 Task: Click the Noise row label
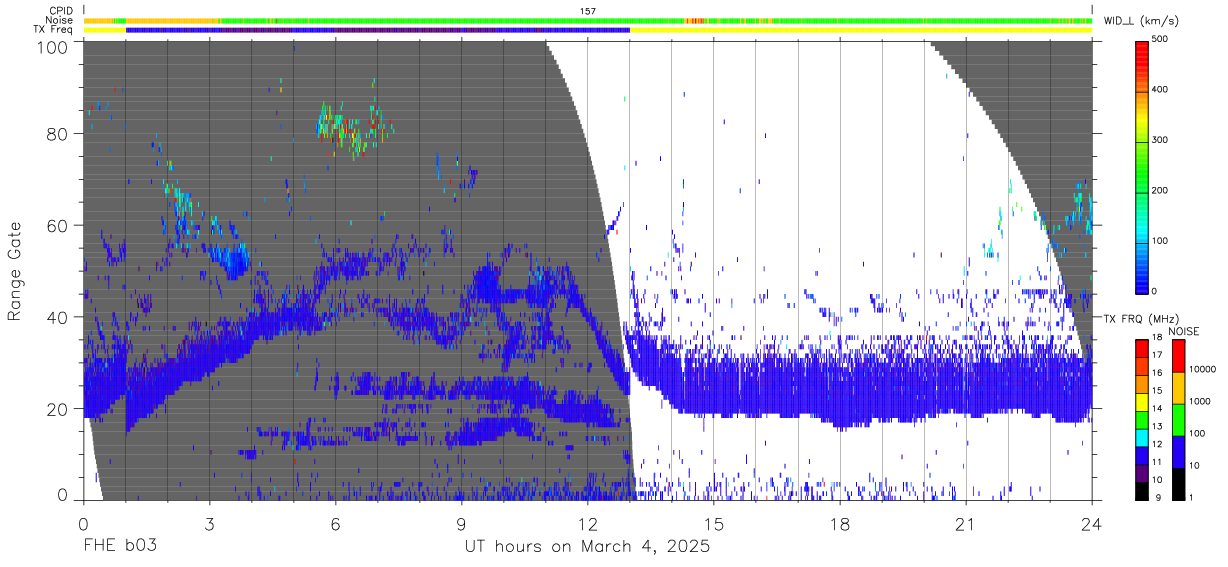(60, 20)
